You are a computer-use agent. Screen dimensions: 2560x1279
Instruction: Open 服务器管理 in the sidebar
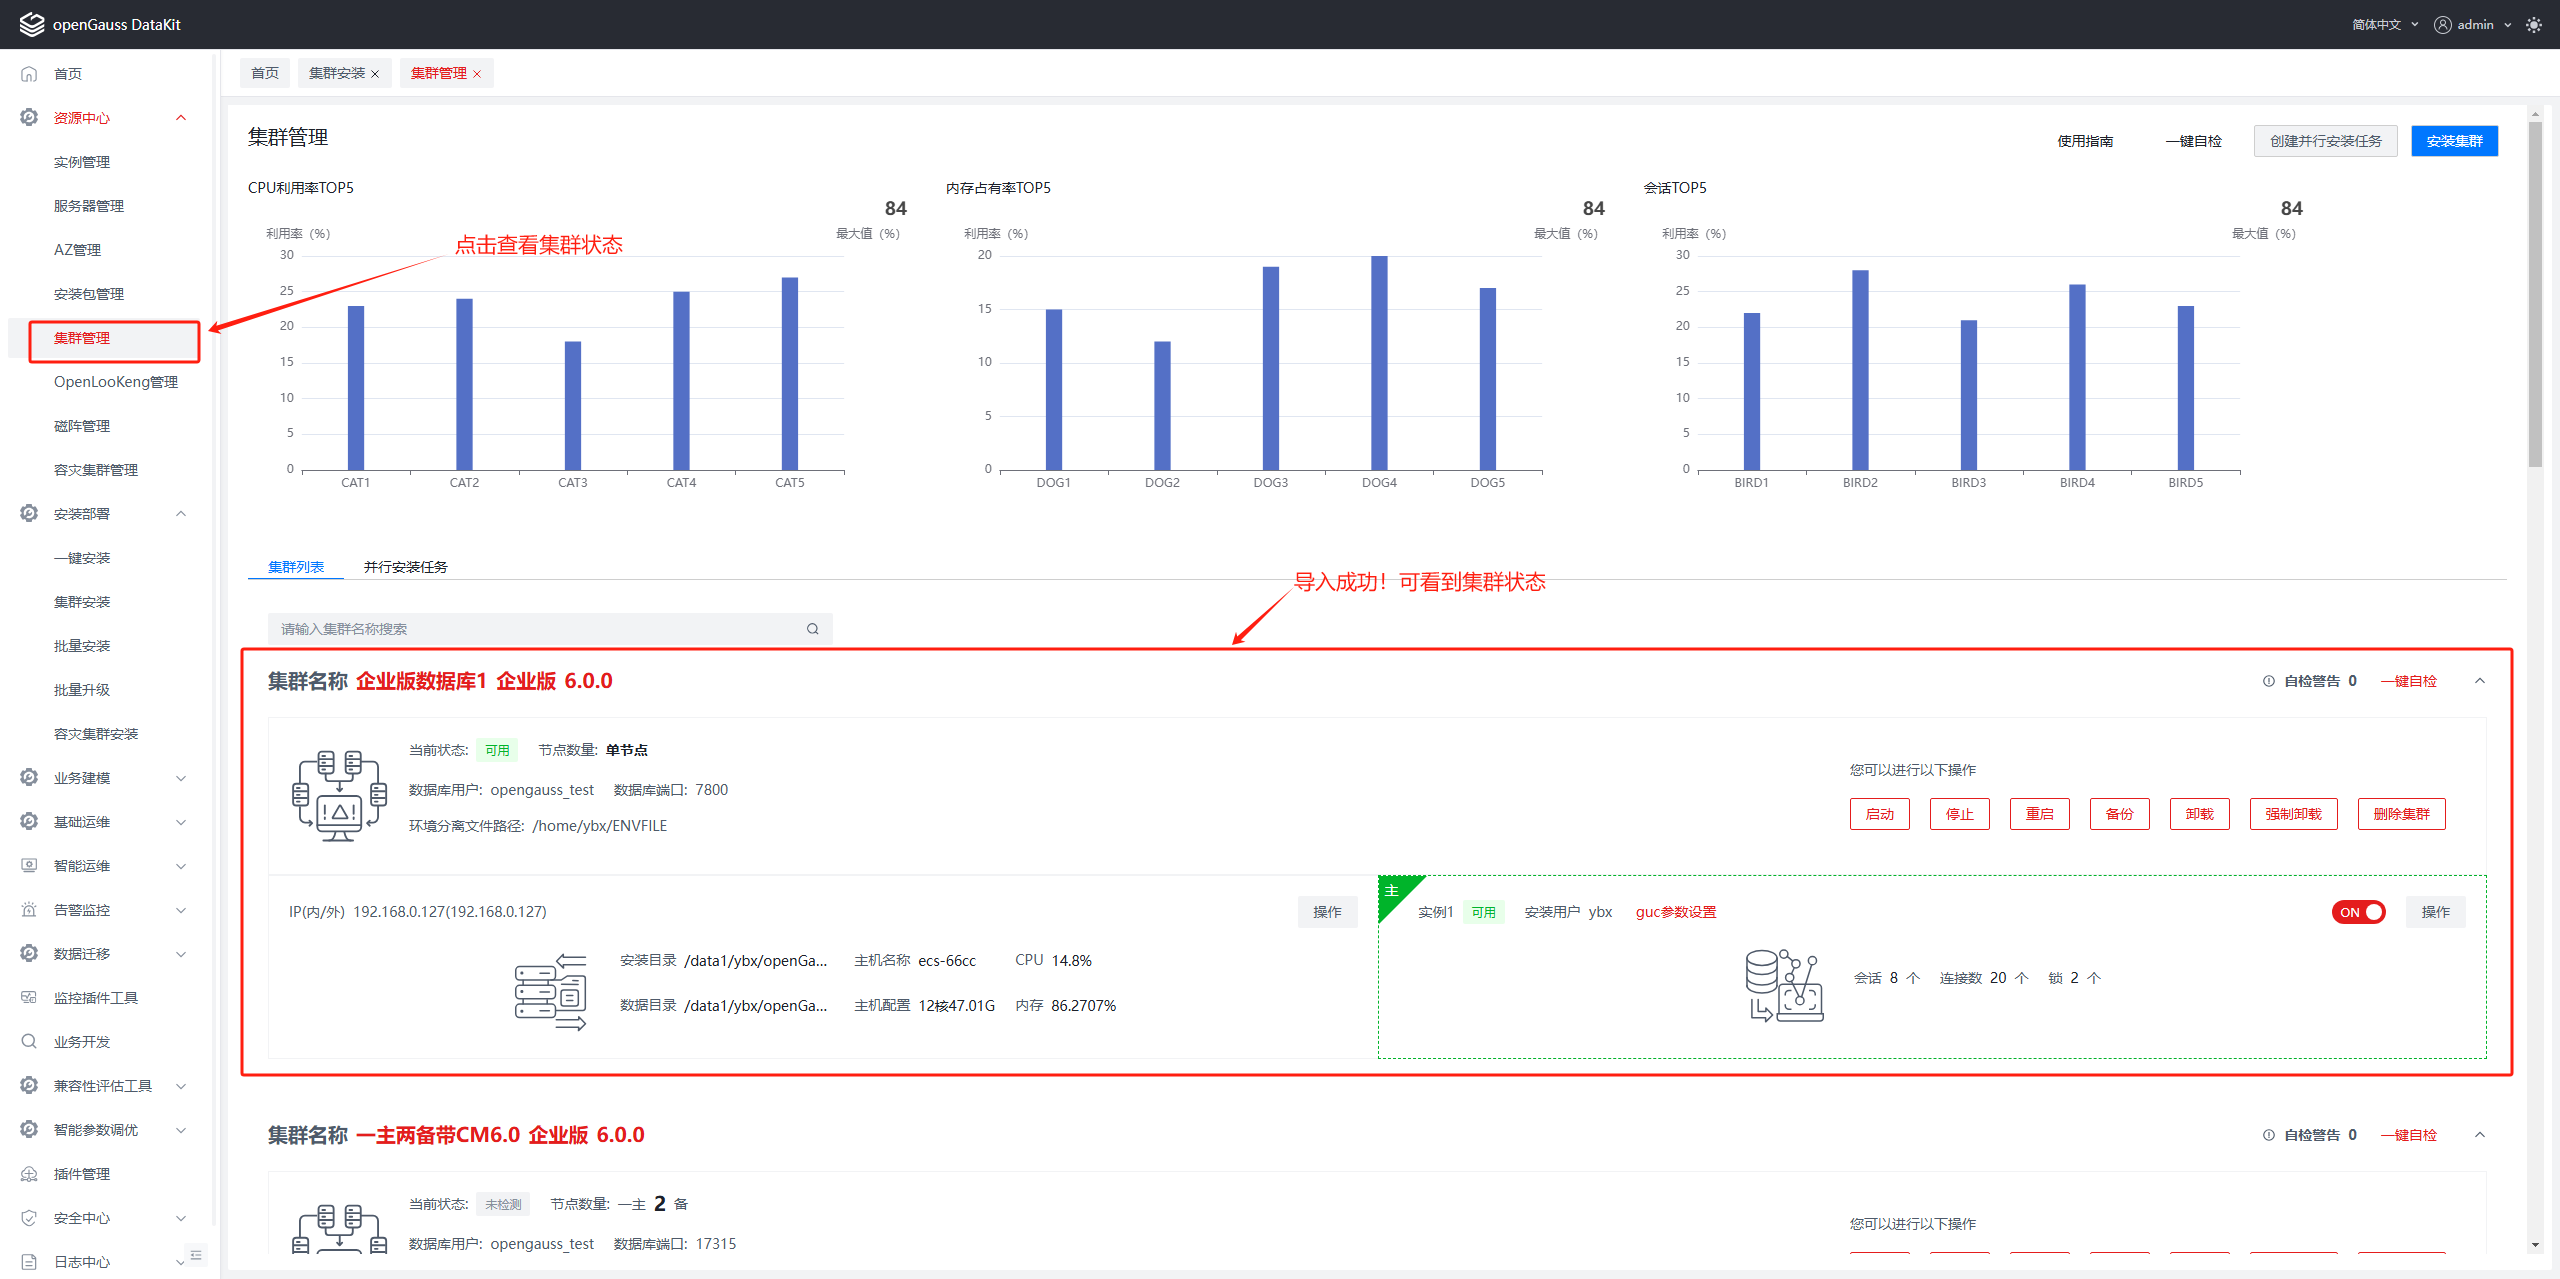pyautogui.click(x=89, y=206)
